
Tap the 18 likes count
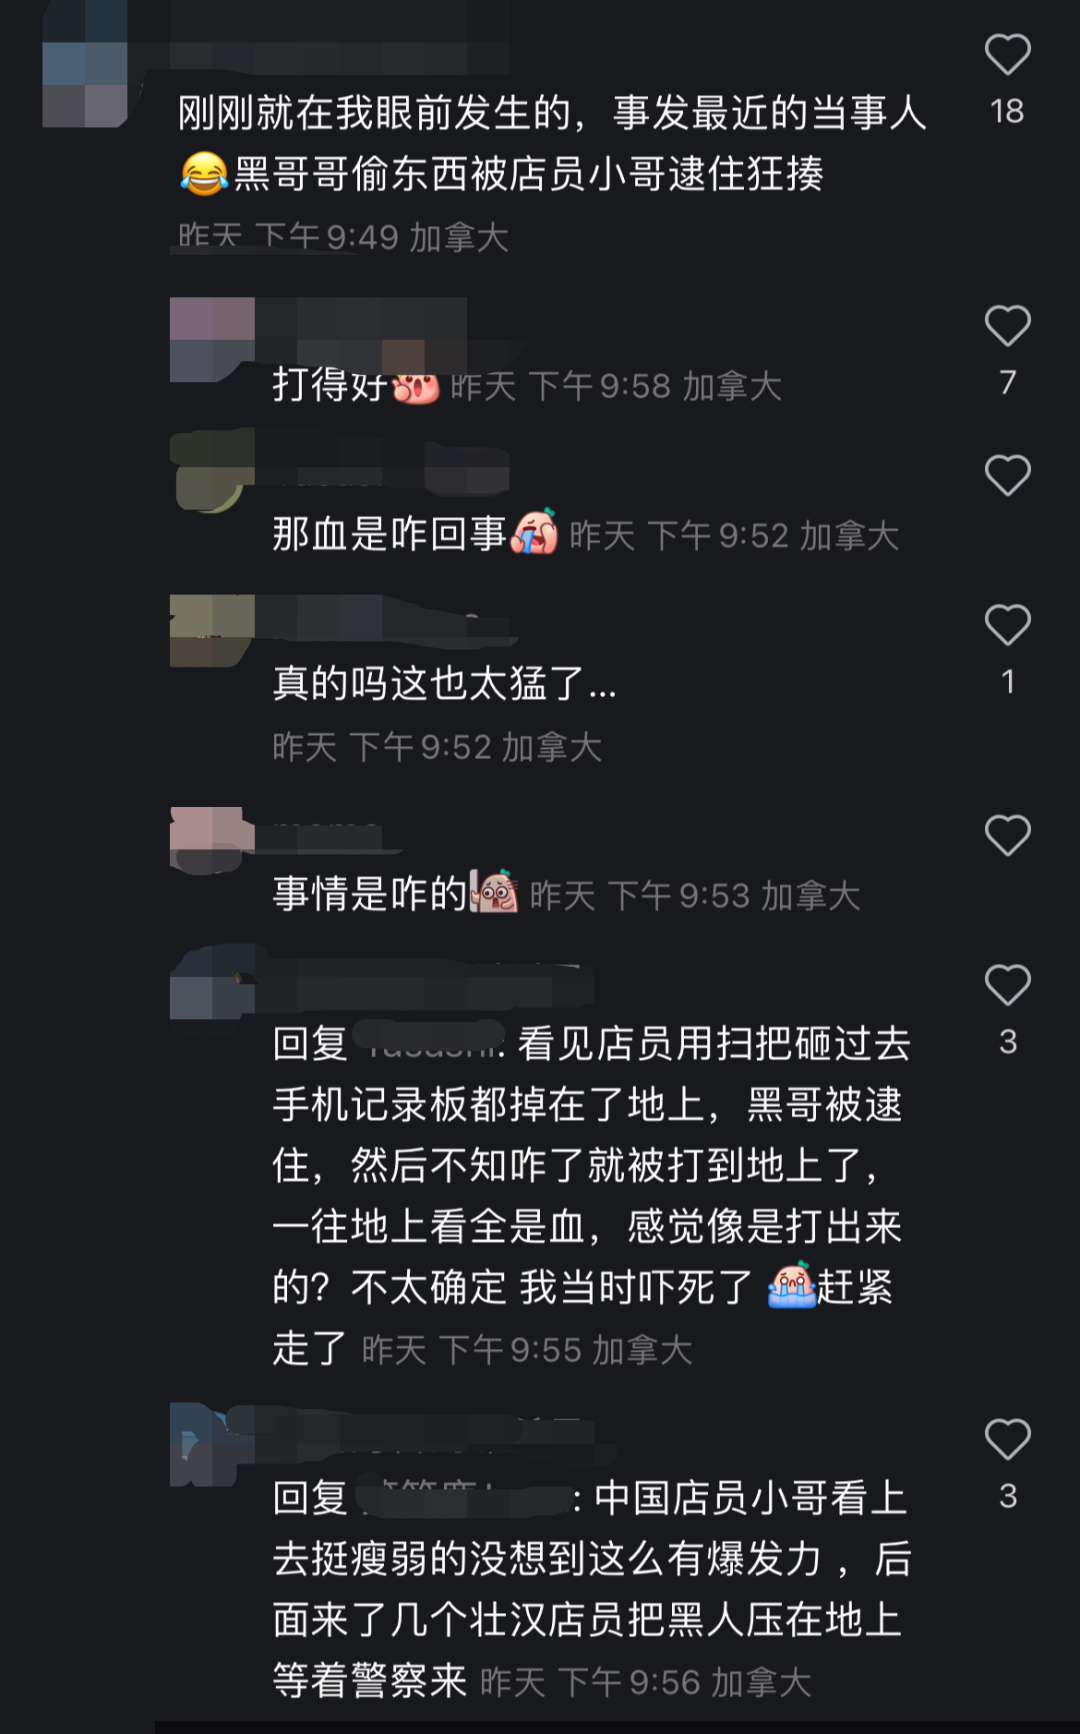1007,111
